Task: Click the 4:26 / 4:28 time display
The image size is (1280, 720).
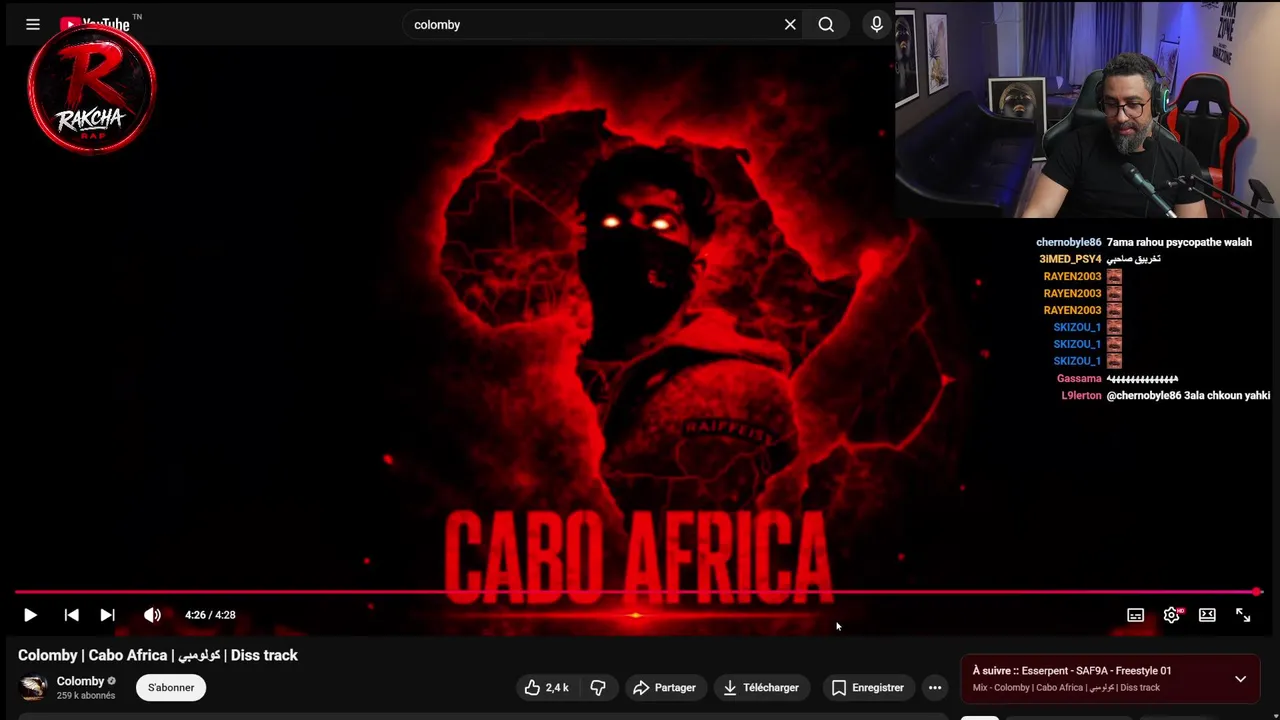Action: pyautogui.click(x=210, y=615)
